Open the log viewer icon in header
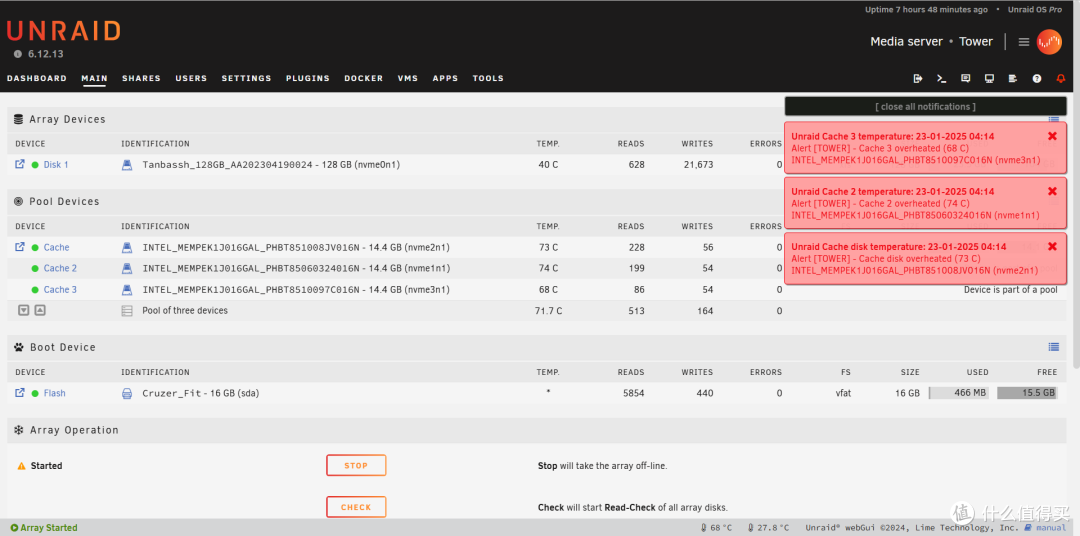The width and height of the screenshot is (1080, 536). (x=1013, y=78)
